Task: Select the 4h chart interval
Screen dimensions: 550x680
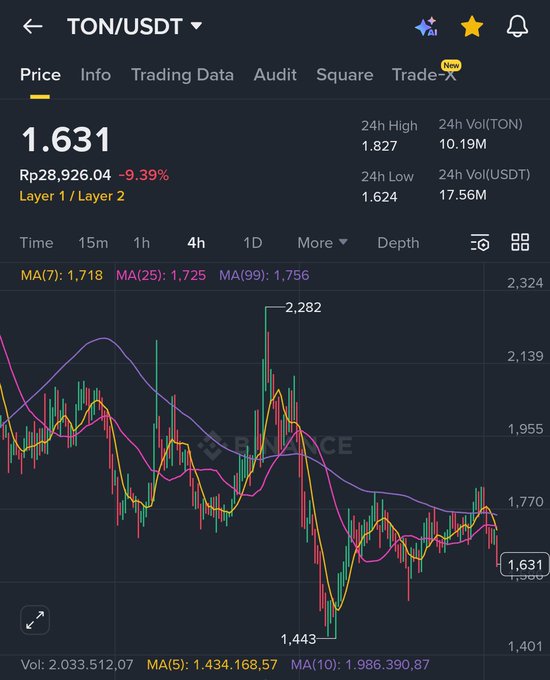Action: click(x=196, y=243)
